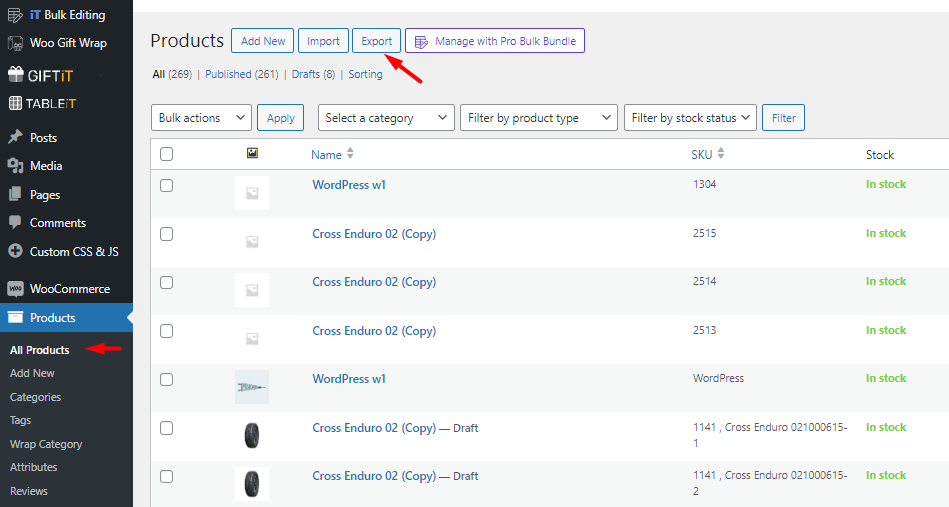Viewport: 949px width, 507px height.
Task: Click the Filter button
Action: [783, 117]
